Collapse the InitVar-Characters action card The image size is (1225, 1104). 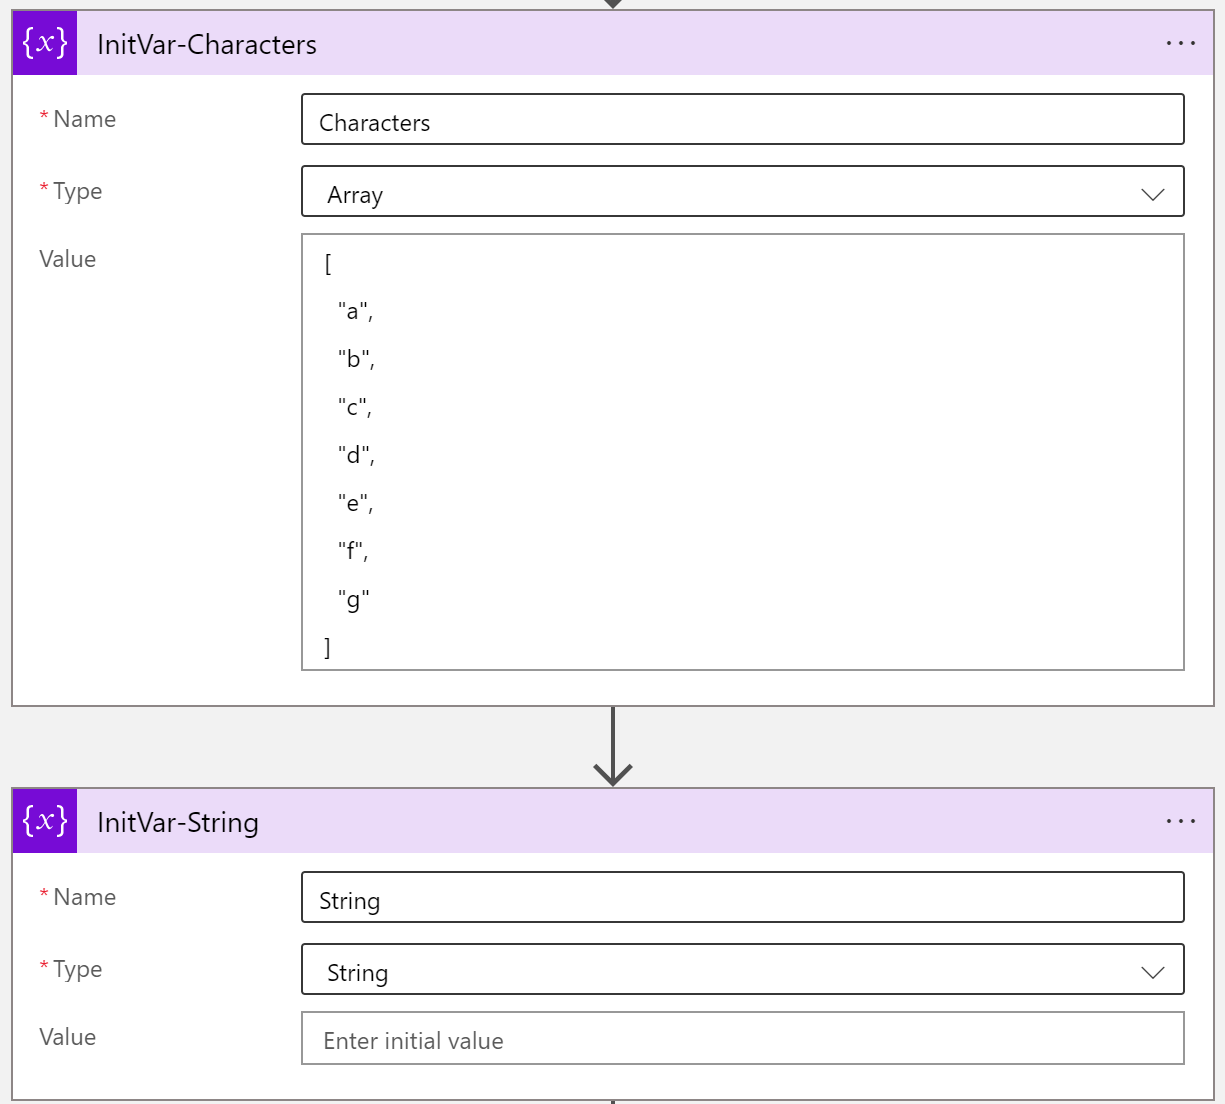tap(600, 42)
